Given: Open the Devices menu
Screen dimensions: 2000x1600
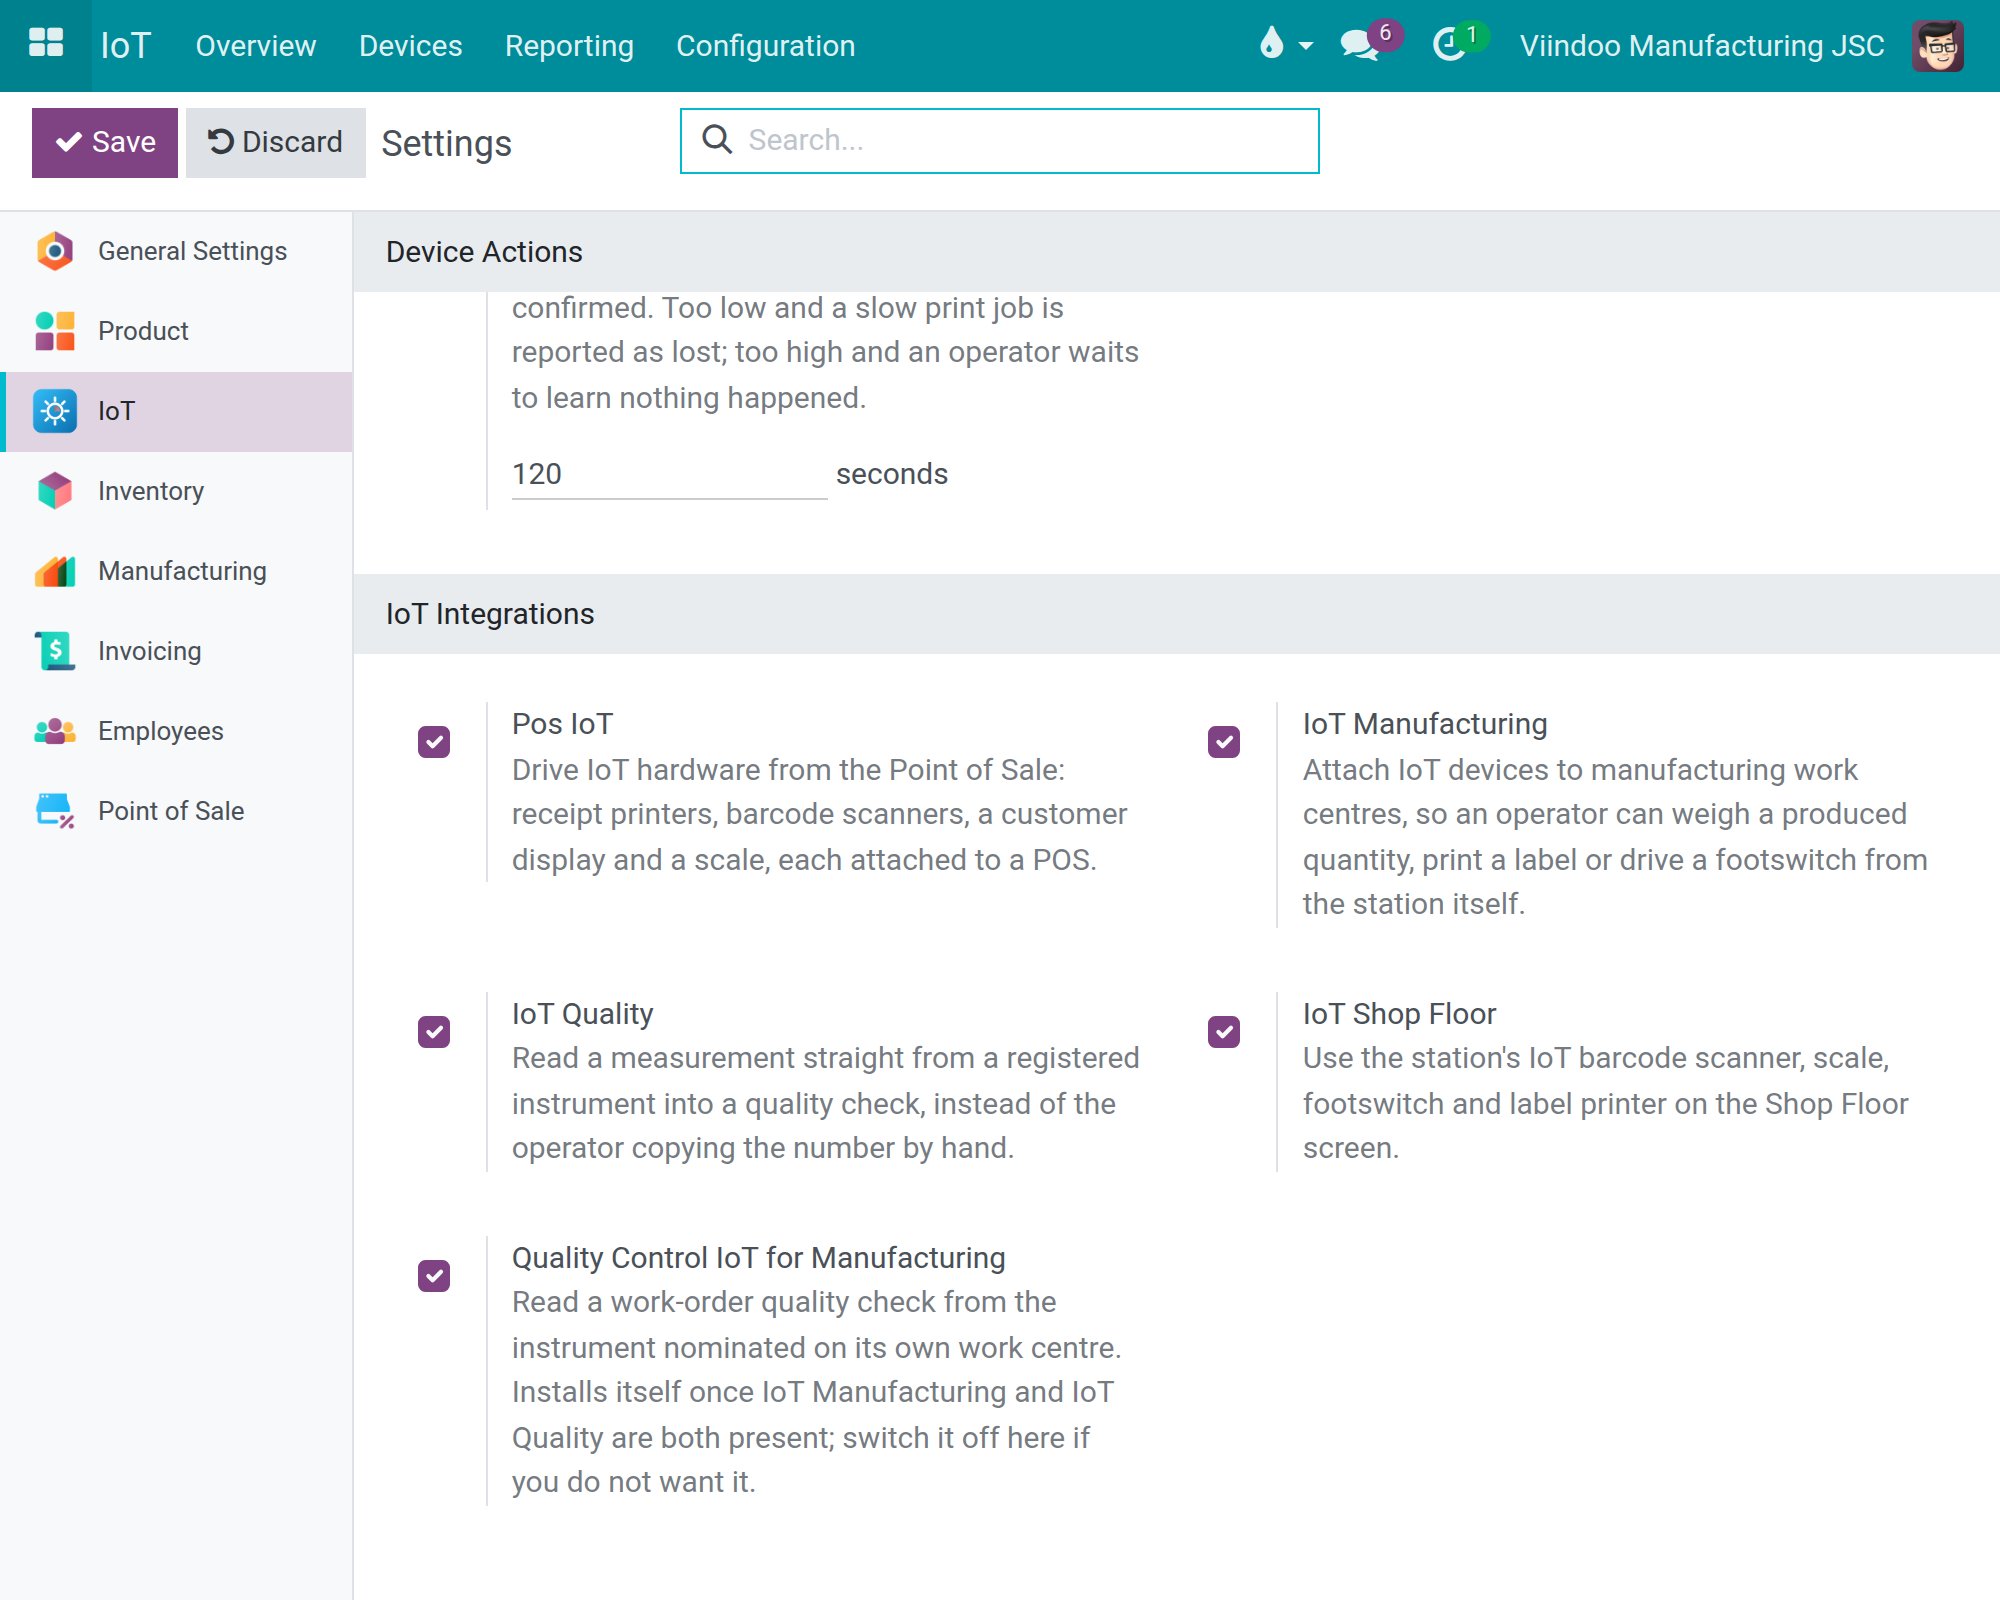Looking at the screenshot, I should 411,46.
